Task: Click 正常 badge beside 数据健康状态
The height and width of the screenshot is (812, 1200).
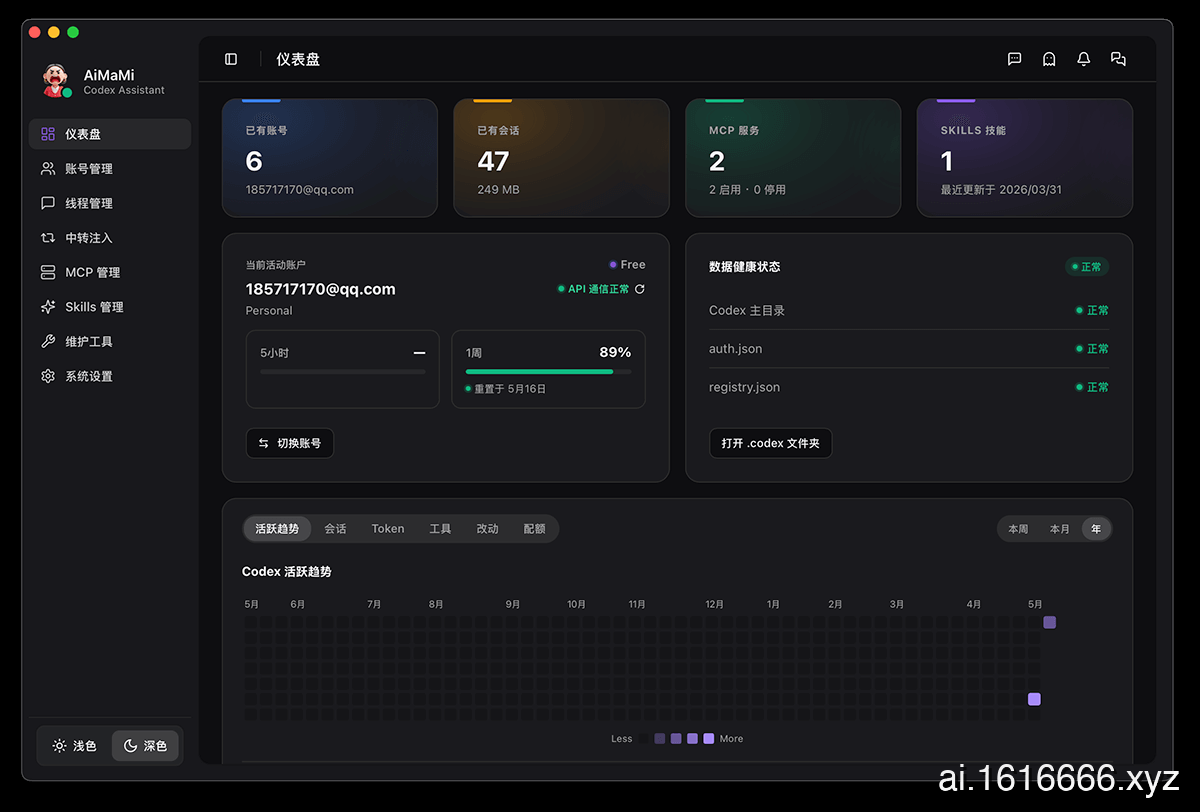Action: pos(1086,267)
